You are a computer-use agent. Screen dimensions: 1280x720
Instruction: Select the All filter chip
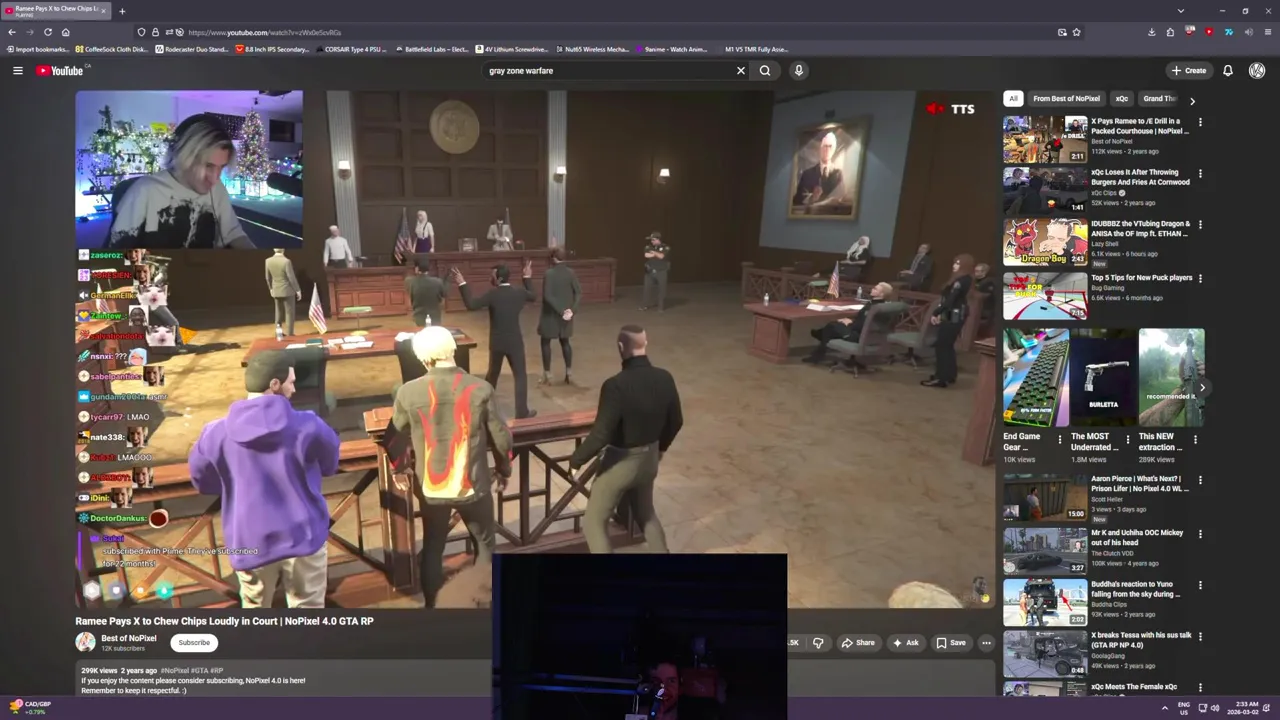click(x=1013, y=98)
